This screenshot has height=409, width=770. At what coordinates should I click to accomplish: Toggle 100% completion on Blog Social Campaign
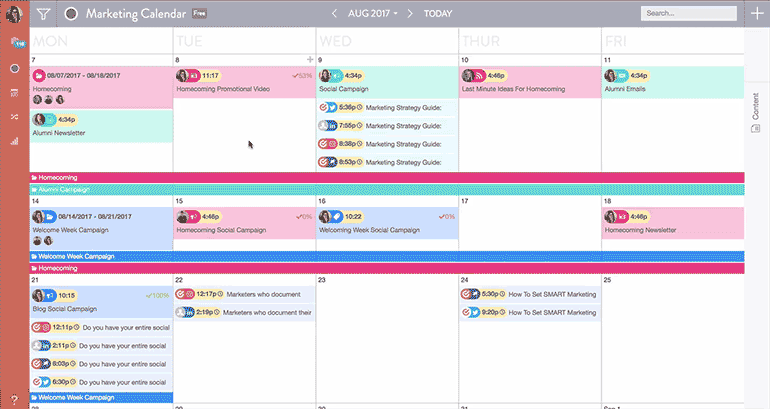coord(157,296)
